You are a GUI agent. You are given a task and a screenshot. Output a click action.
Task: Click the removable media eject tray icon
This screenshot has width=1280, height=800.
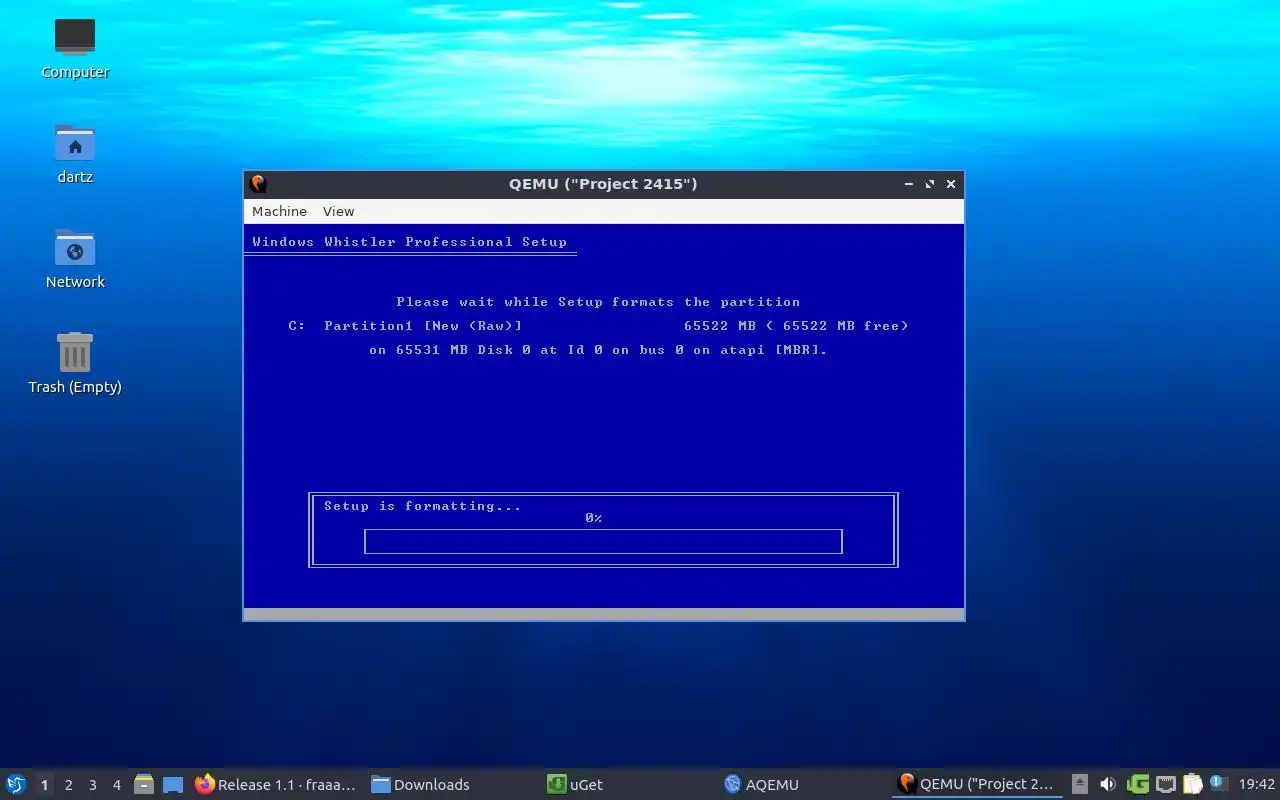1080,784
